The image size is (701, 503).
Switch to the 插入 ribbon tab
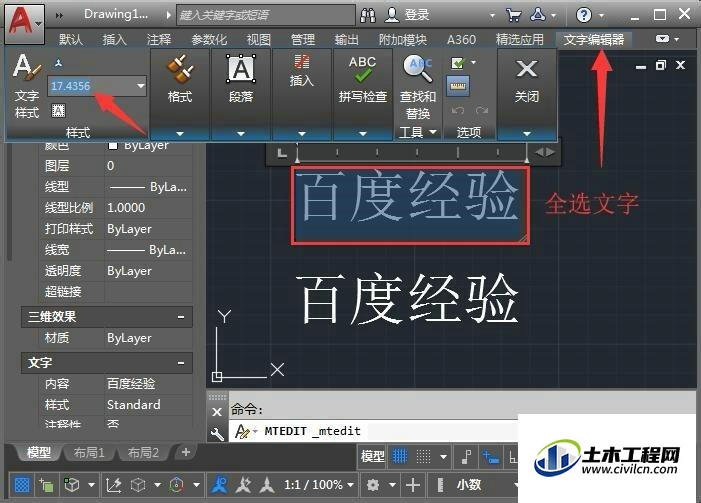114,40
